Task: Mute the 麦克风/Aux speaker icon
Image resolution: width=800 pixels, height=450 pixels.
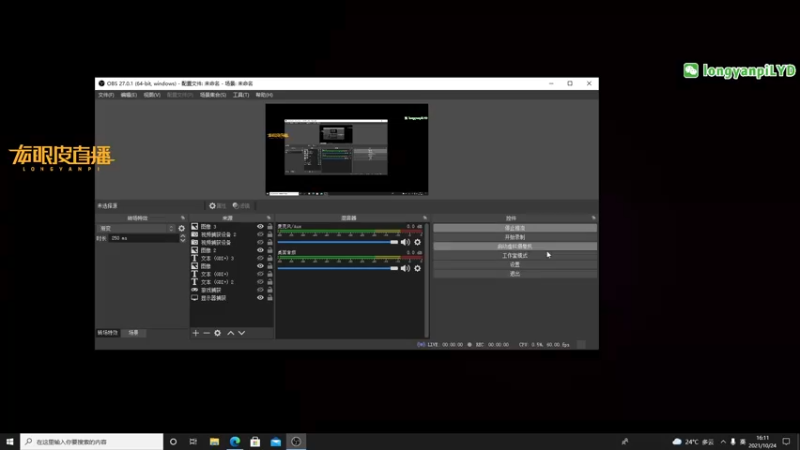Action: (405, 242)
